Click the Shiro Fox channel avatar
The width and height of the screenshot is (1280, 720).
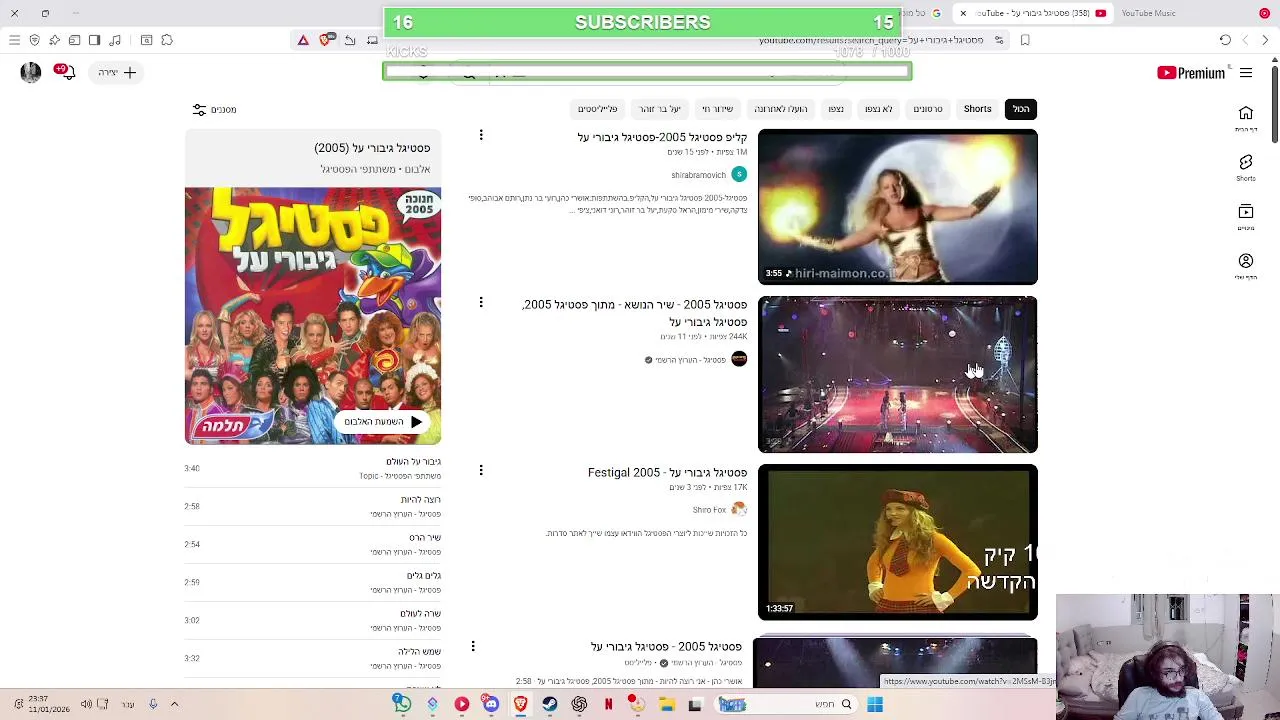click(x=739, y=509)
